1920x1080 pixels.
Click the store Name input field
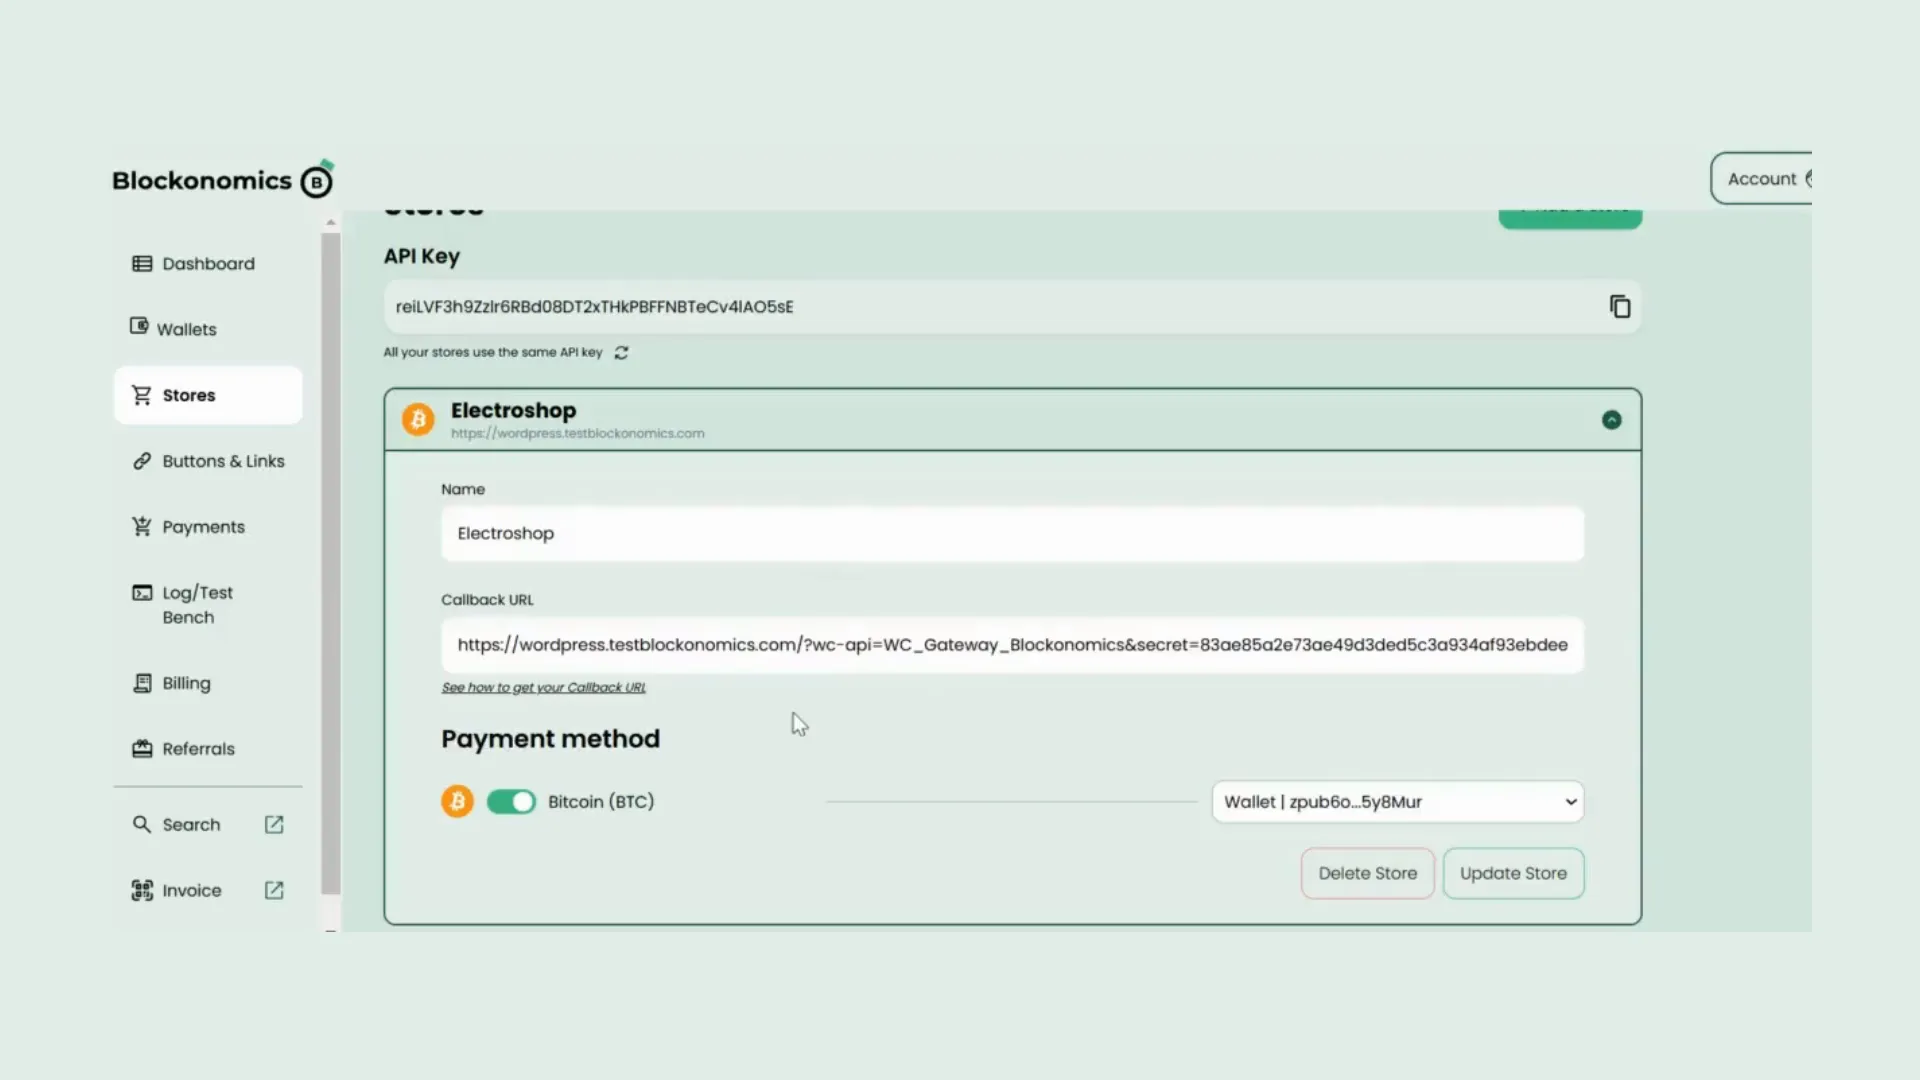coord(1012,534)
